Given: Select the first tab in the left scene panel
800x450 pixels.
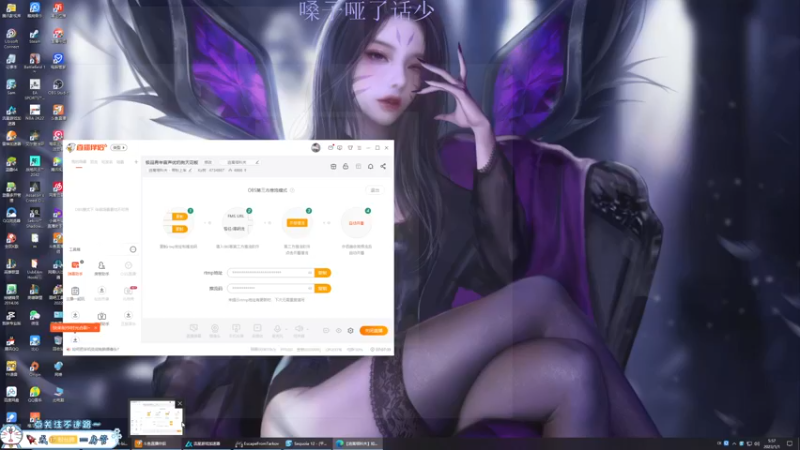Looking at the screenshot, I should pos(79,162).
